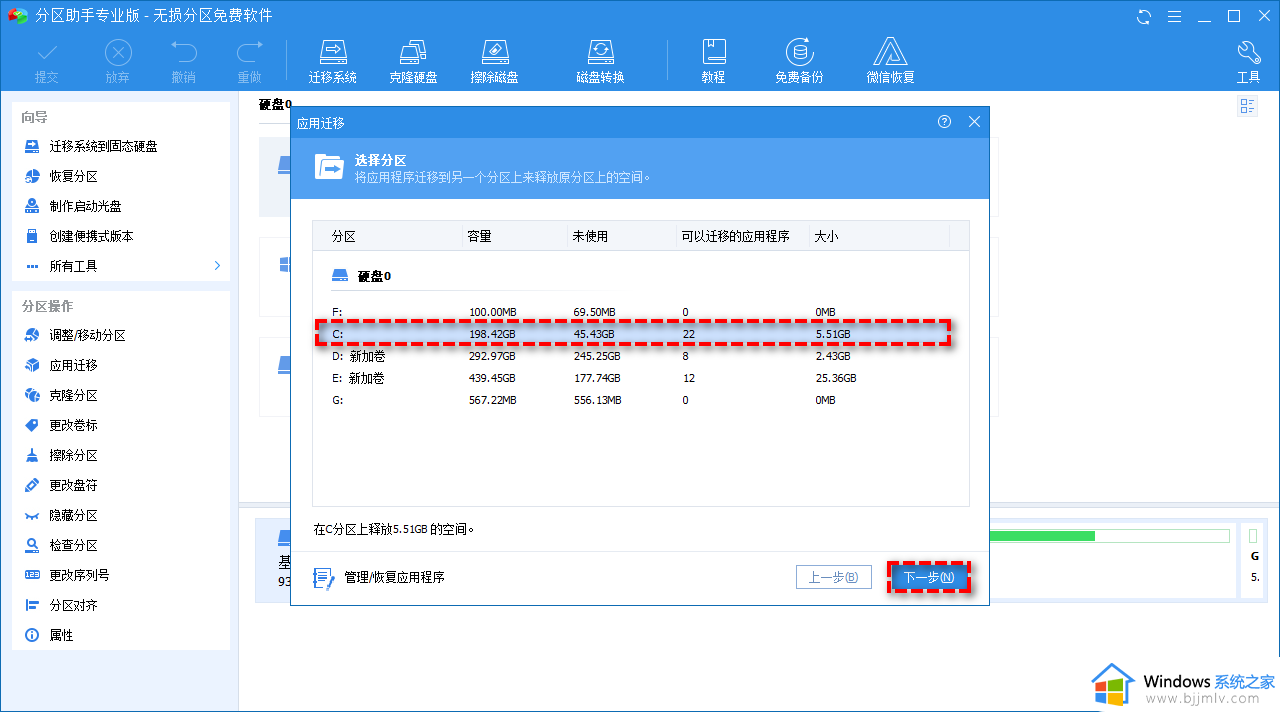Select the C: partition row
Screen dimensions: 1280x712
pos(633,334)
